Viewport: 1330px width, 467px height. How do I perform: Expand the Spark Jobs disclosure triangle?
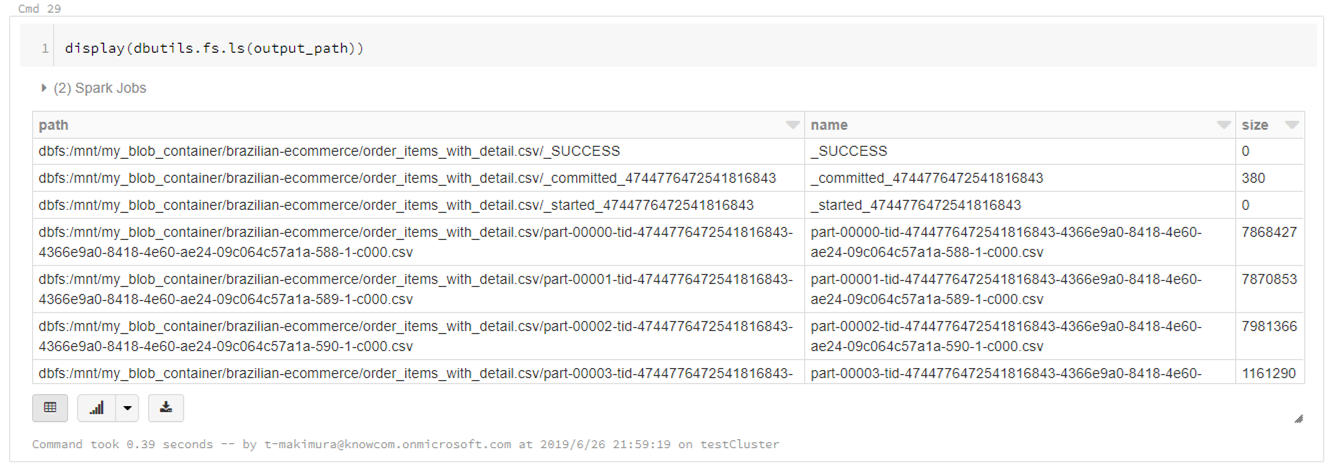[x=44, y=88]
